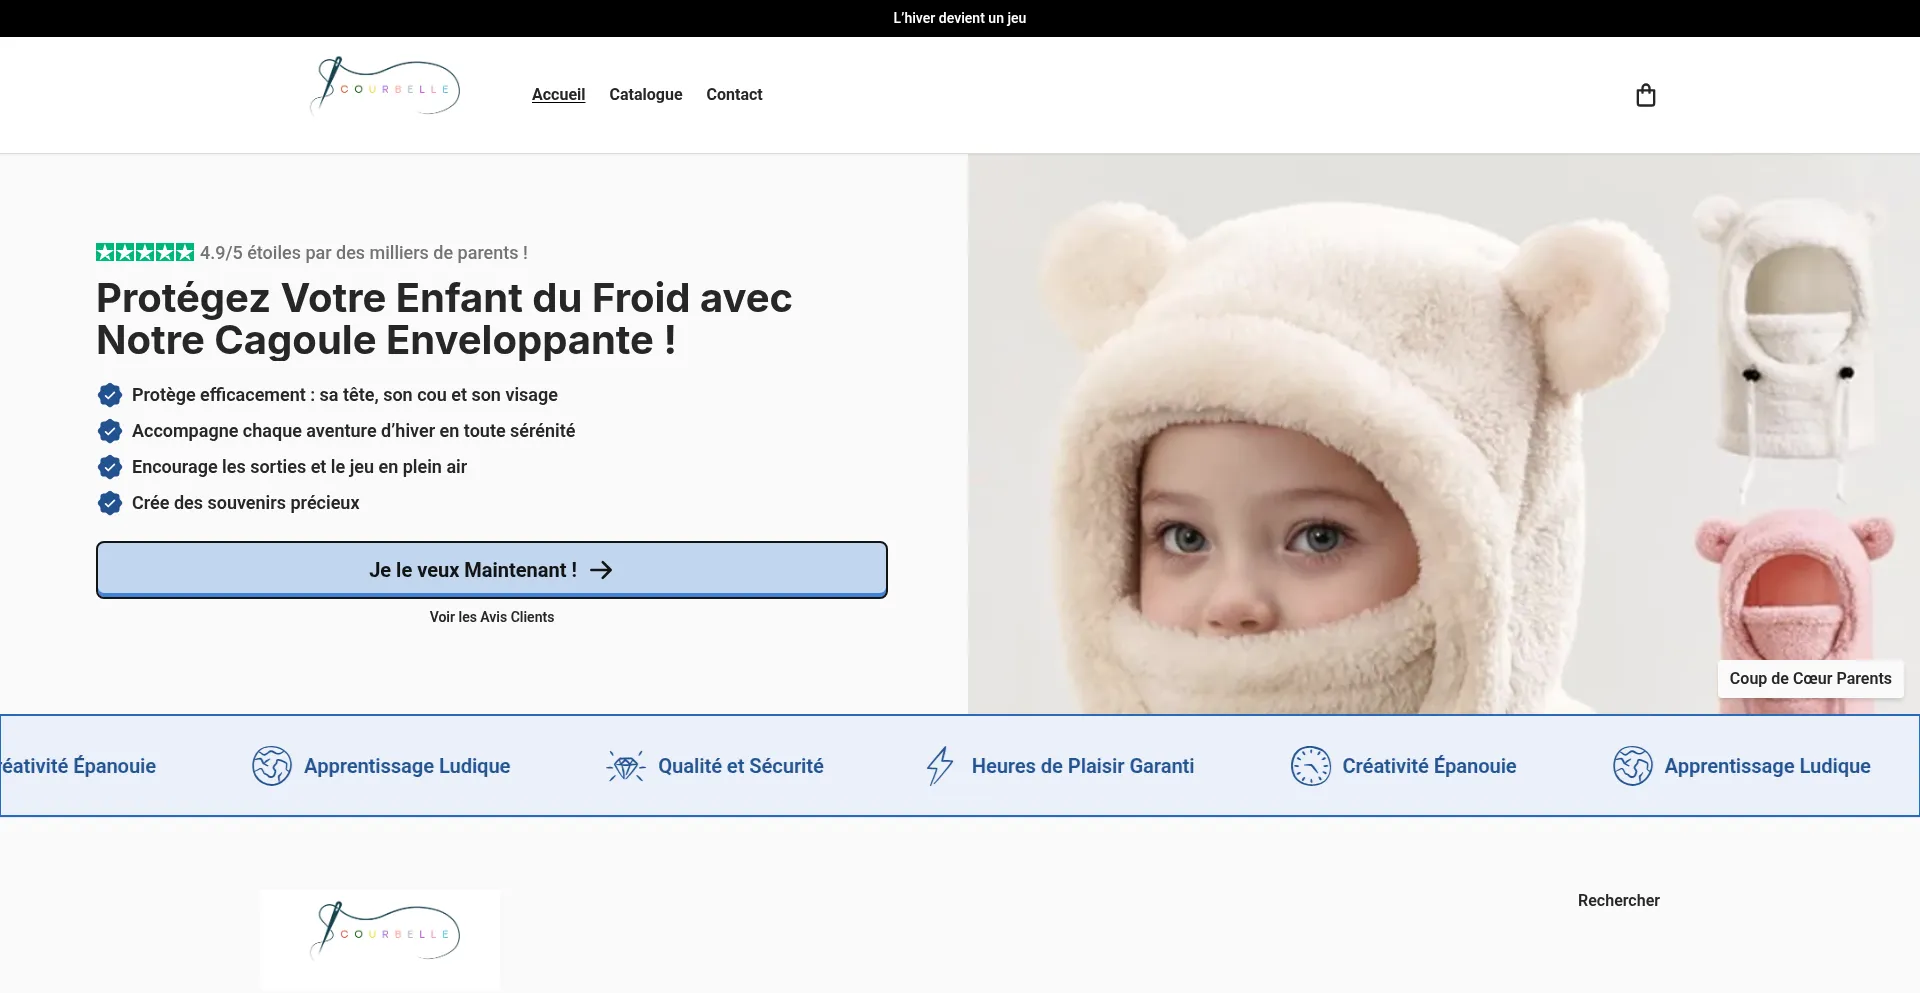Click the "Je le veux Maintenant !" button

491,569
